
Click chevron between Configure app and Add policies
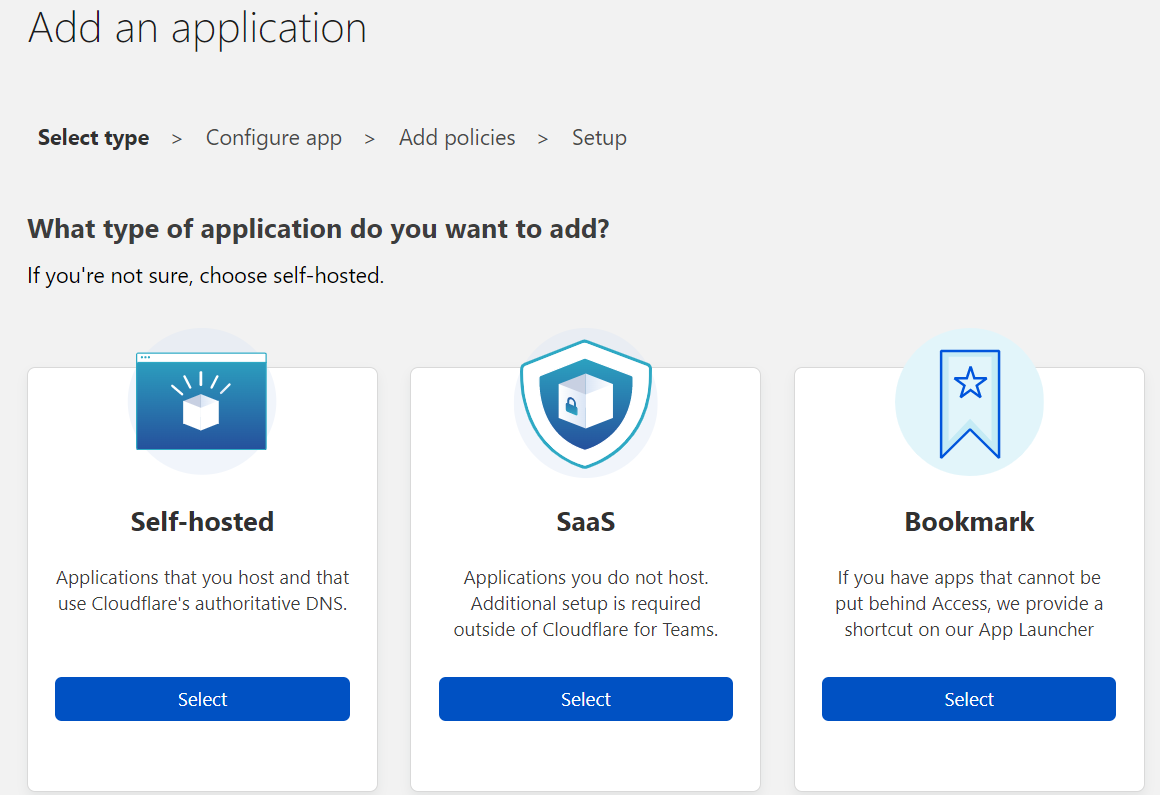point(370,139)
